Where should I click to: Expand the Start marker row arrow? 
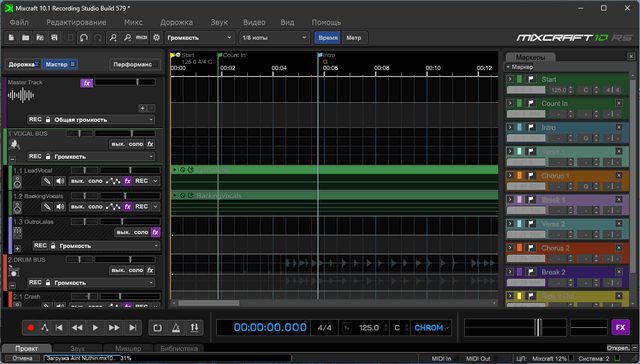[510, 79]
